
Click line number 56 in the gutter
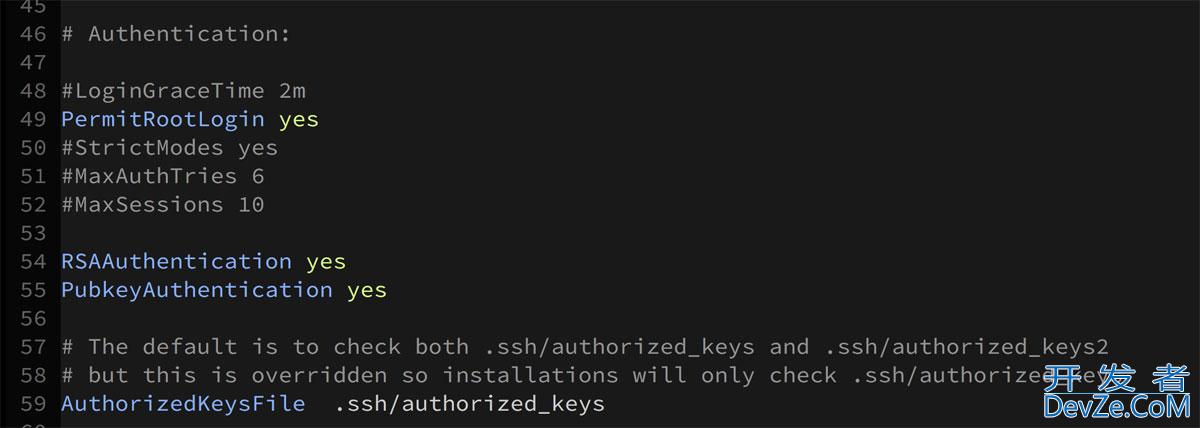[33, 318]
